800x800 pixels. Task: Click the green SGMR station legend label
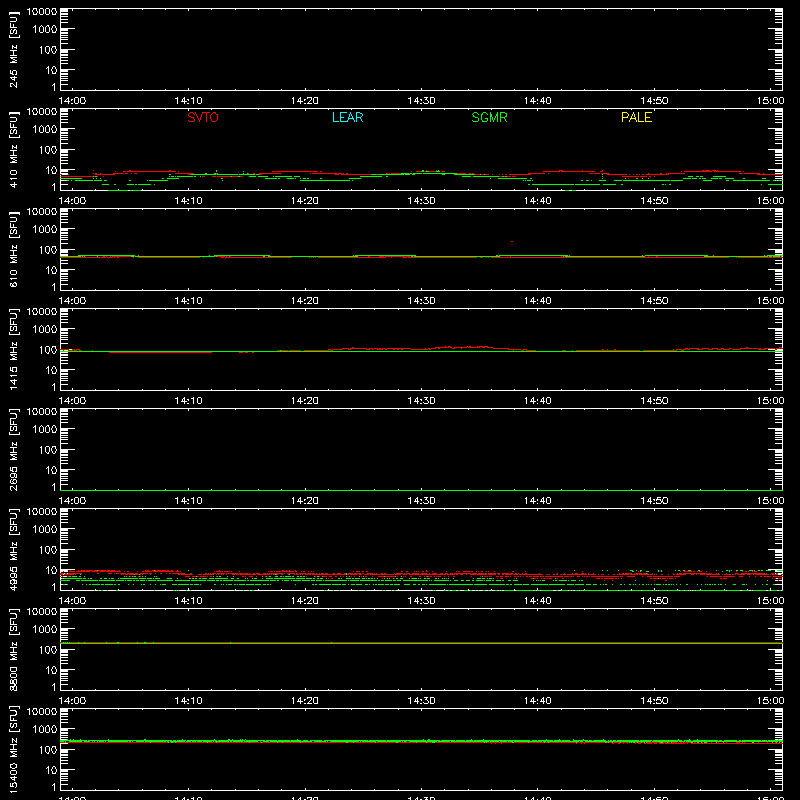click(489, 117)
